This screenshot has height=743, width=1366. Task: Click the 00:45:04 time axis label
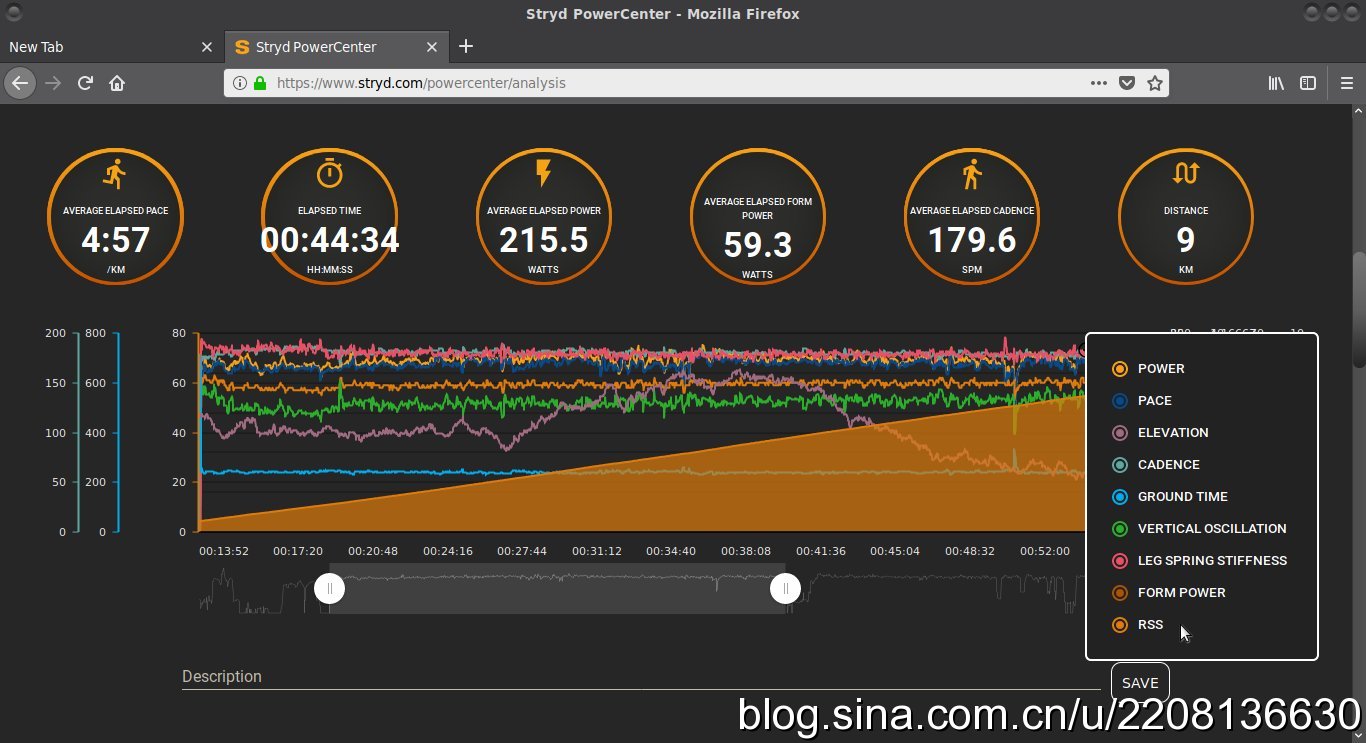point(895,551)
